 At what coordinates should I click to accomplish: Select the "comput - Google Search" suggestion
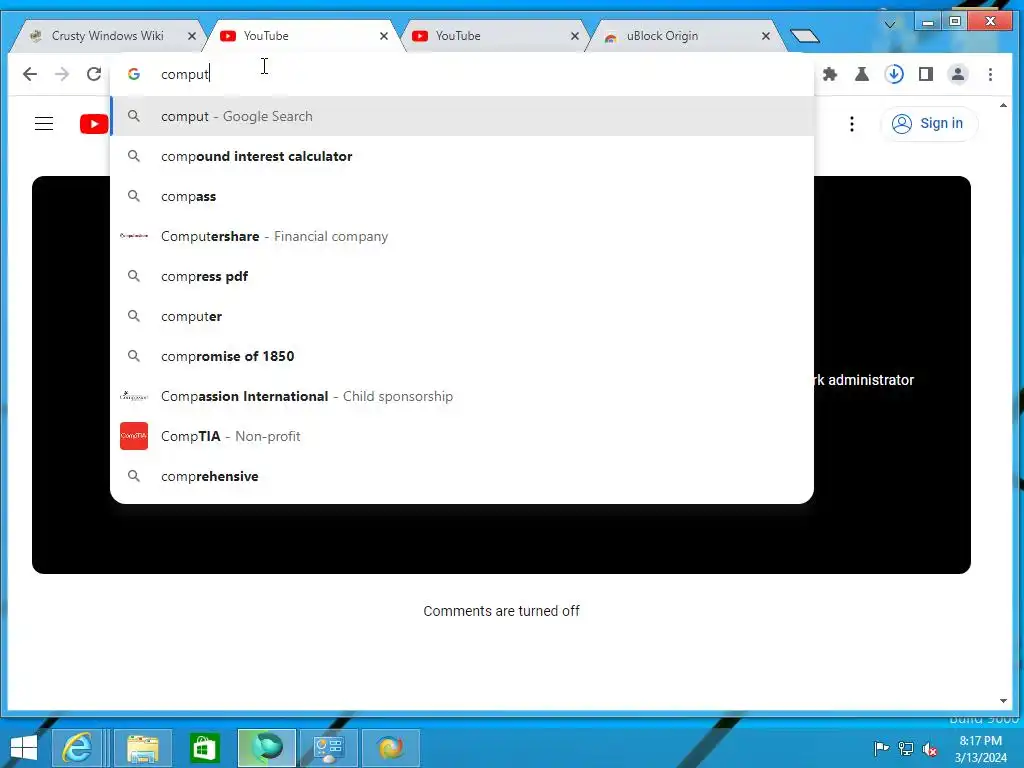pos(462,116)
